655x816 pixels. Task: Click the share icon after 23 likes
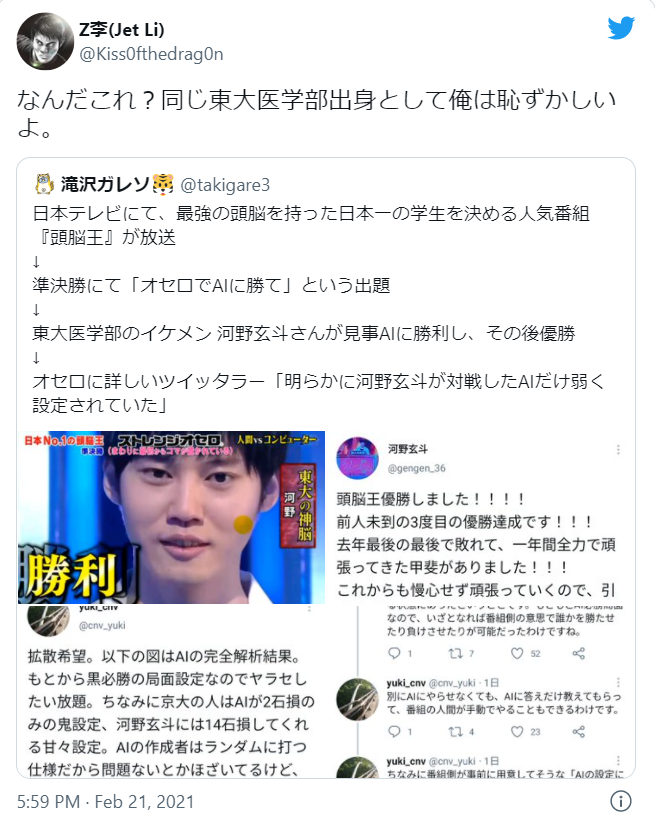[579, 732]
